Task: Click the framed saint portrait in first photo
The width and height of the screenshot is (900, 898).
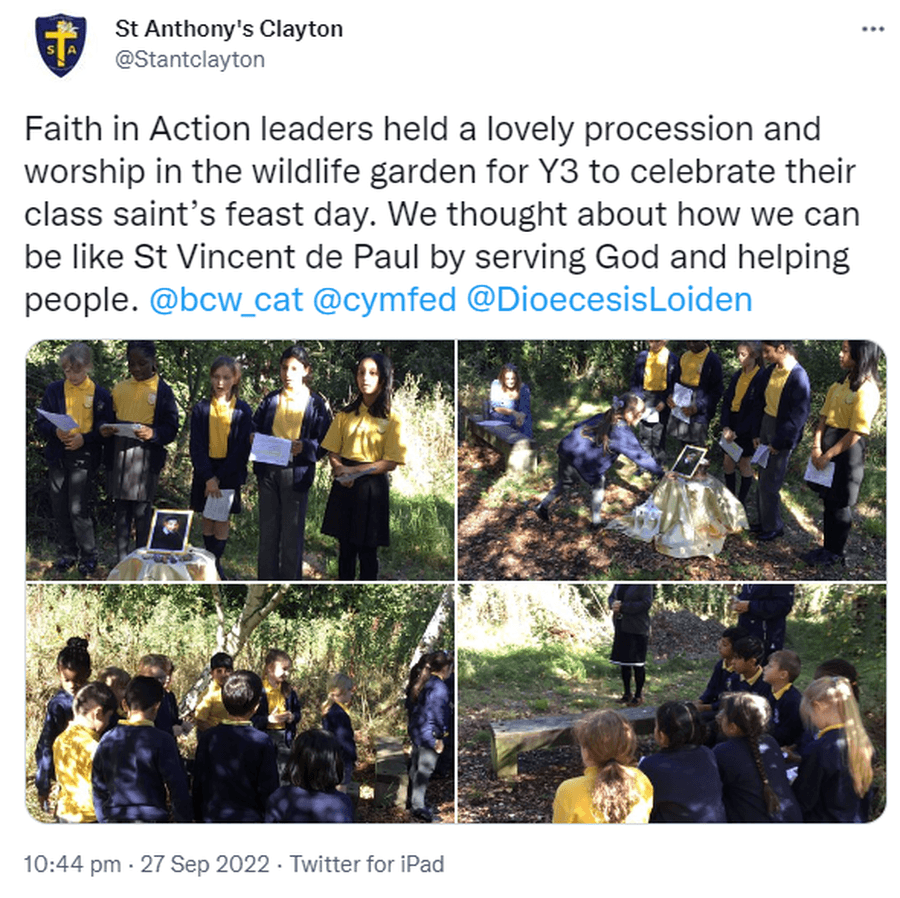Action: click(x=170, y=531)
